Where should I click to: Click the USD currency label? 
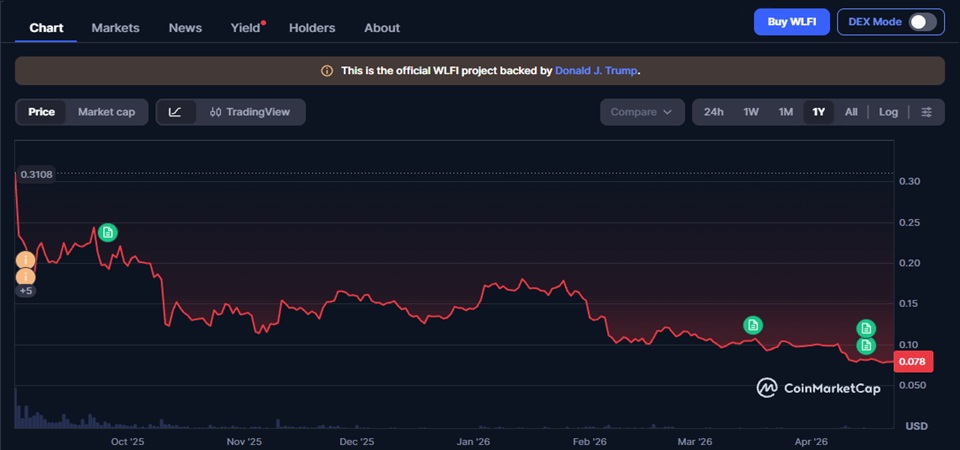point(917,426)
